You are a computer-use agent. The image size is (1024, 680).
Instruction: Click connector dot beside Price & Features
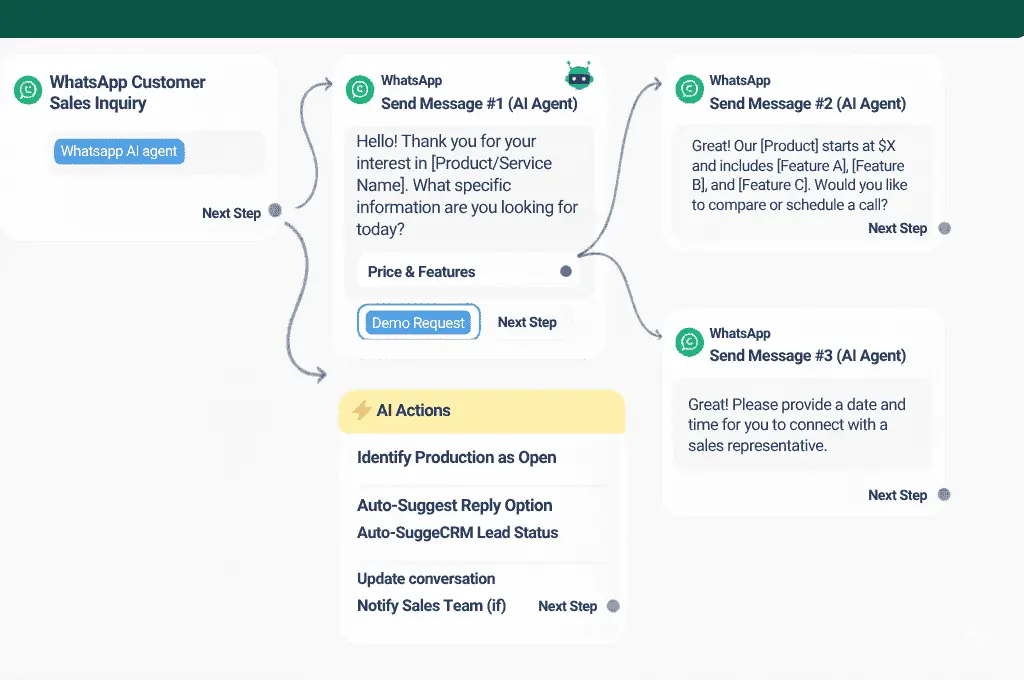tap(566, 272)
